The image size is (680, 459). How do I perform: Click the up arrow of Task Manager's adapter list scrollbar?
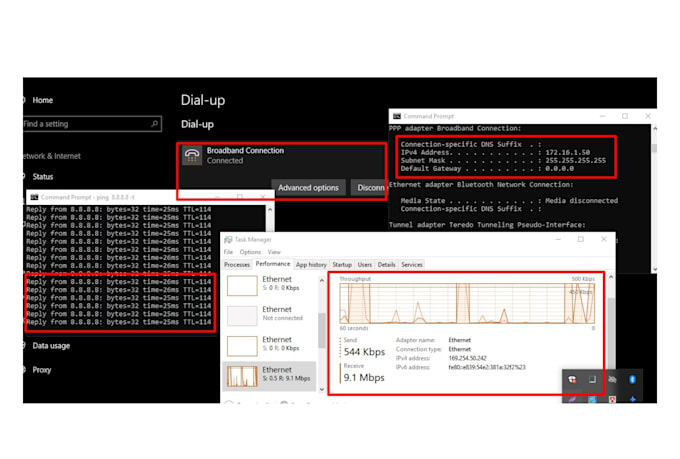tap(321, 281)
